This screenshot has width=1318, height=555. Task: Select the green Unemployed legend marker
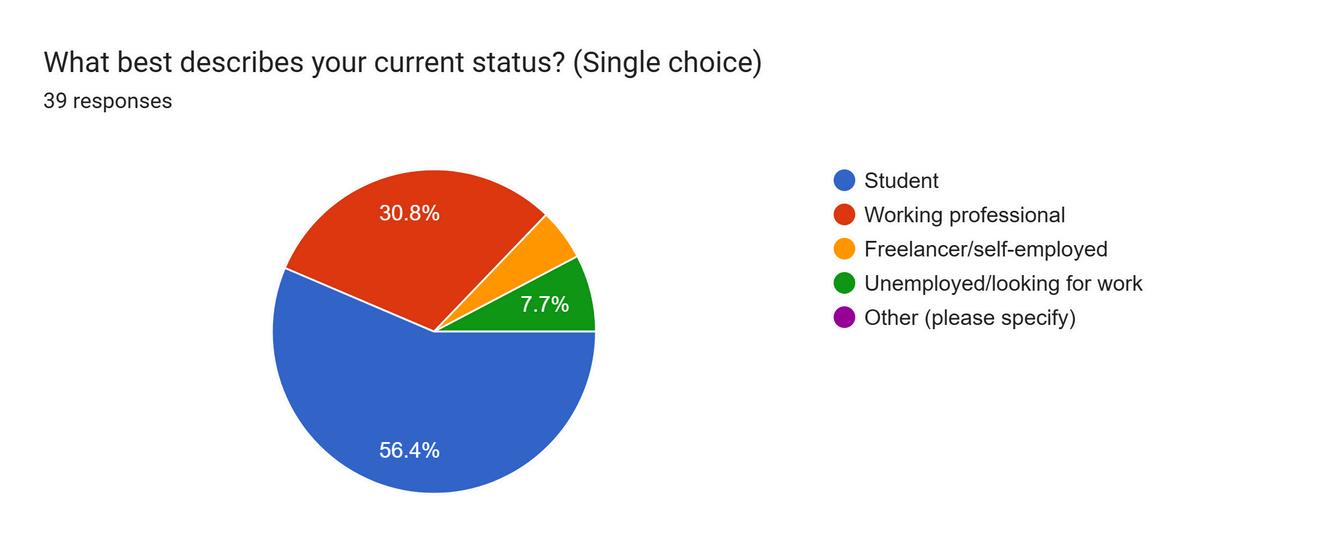[x=845, y=283]
